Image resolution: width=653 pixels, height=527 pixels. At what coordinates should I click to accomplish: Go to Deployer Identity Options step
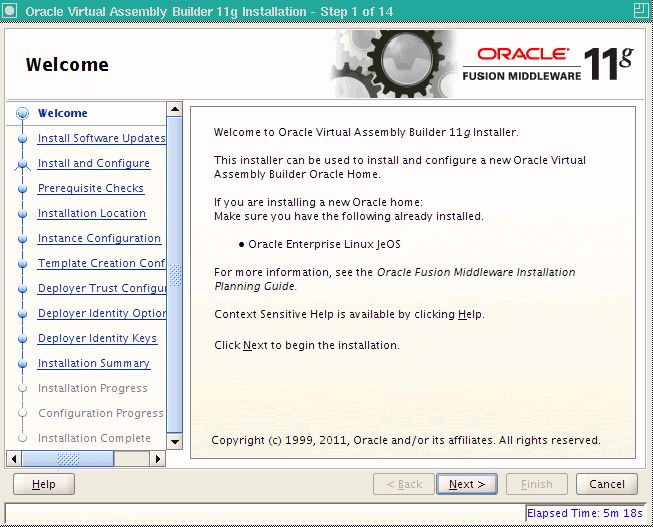[x=102, y=313]
